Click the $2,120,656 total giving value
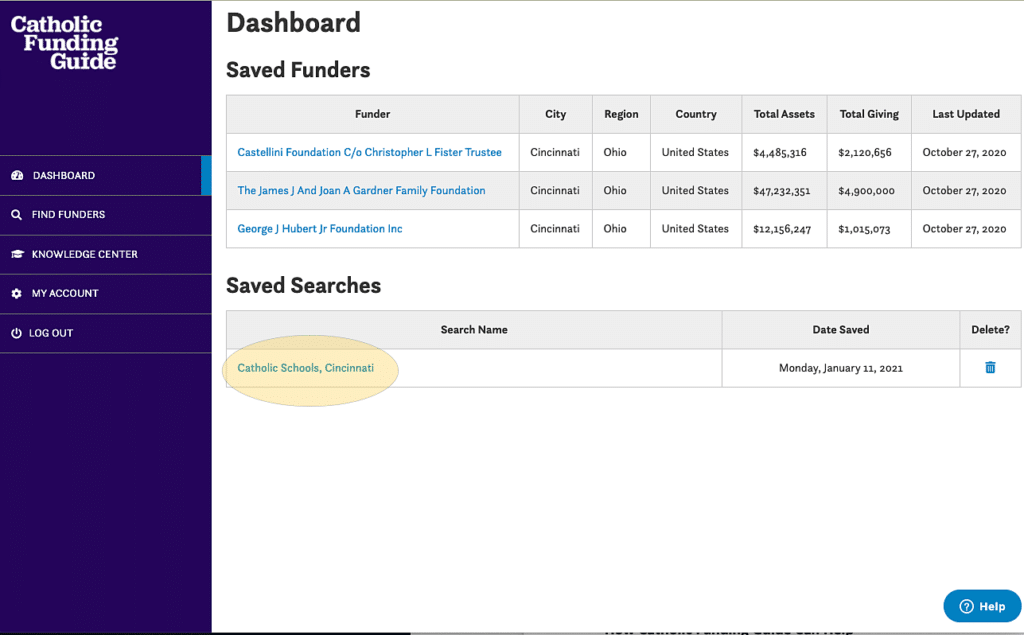The image size is (1024, 635). click(x=865, y=152)
